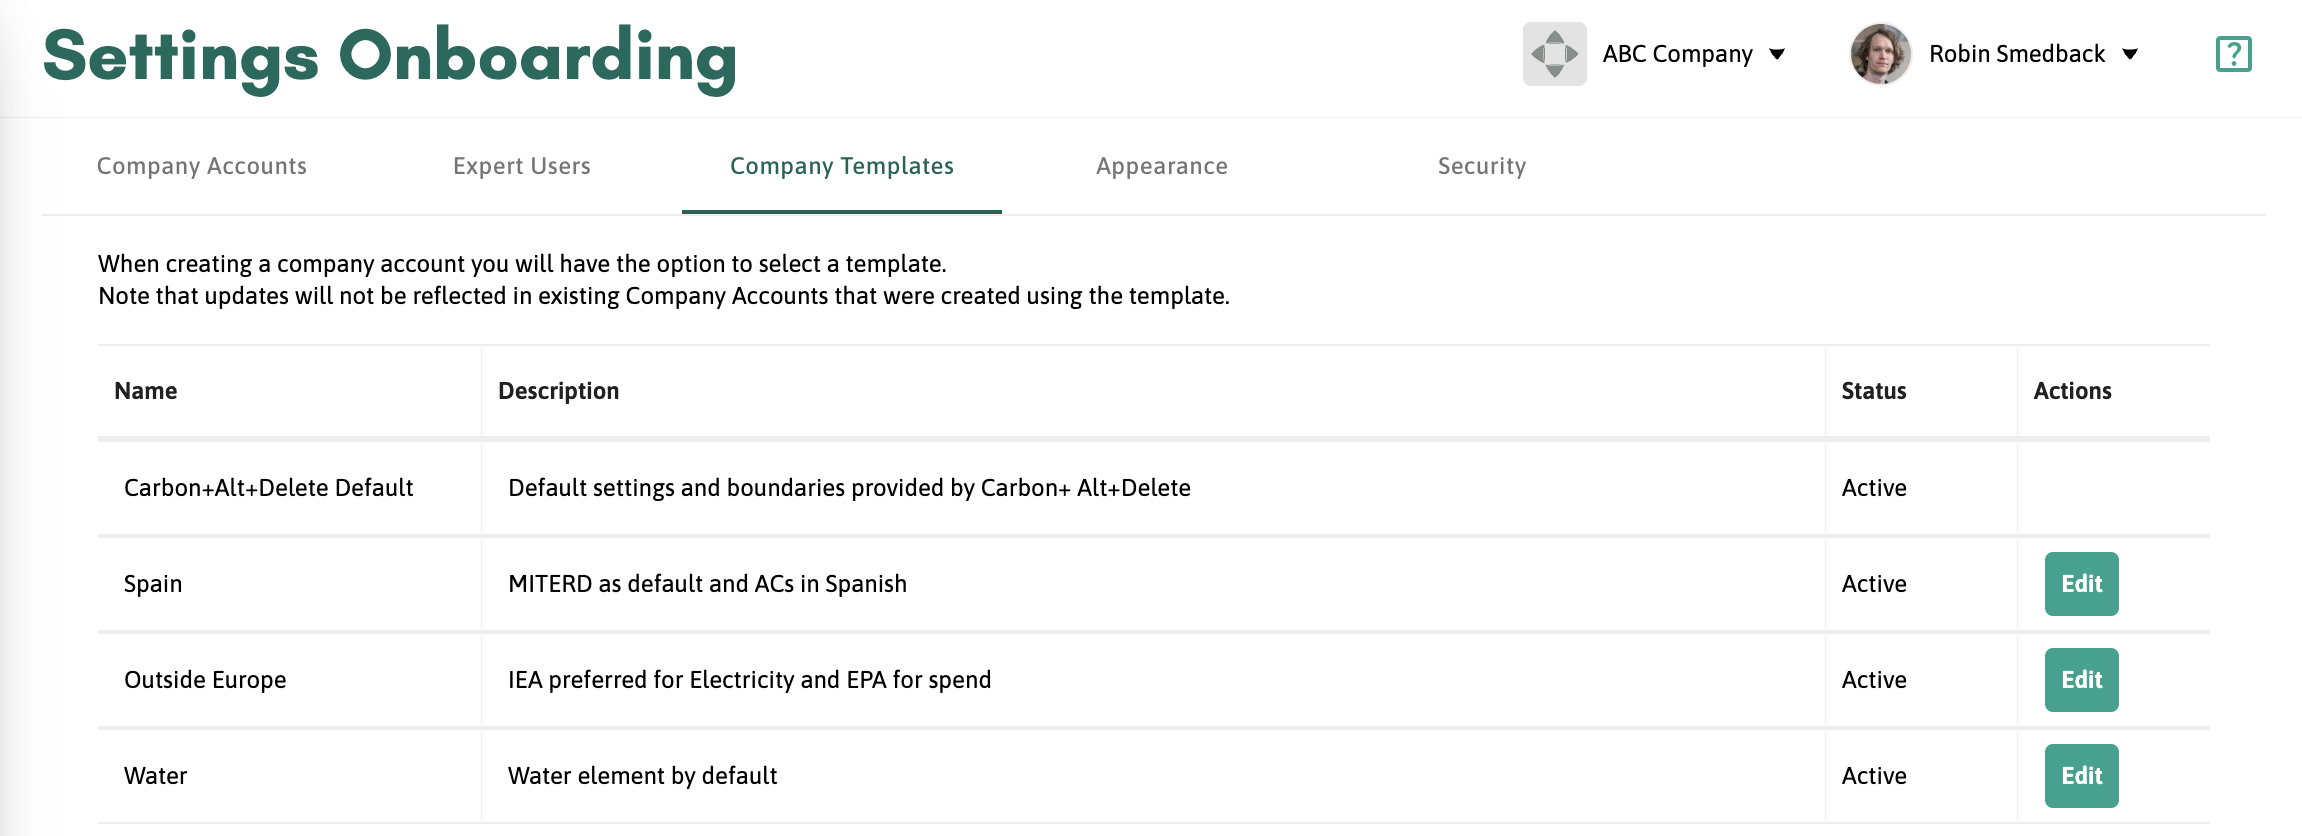Click the Description column header
This screenshot has height=836, width=2302.
tap(559, 391)
